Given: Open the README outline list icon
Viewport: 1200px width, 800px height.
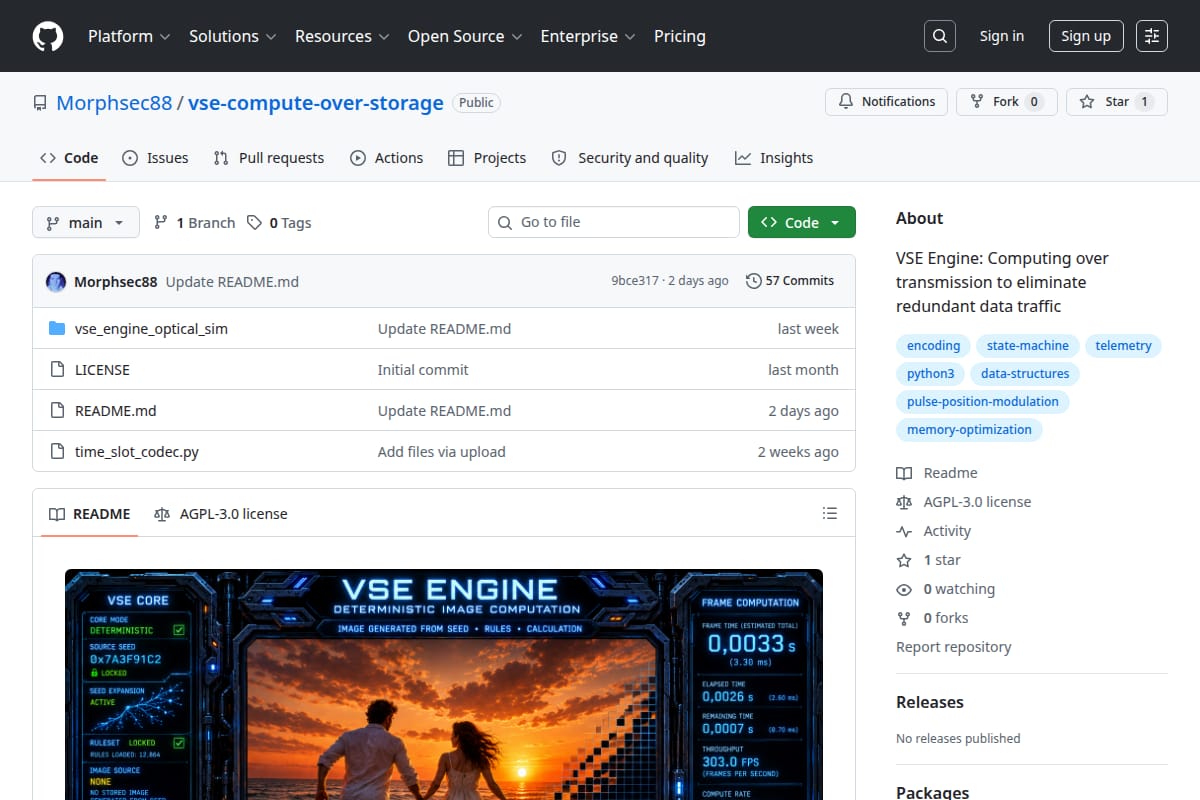Looking at the screenshot, I should tap(829, 514).
